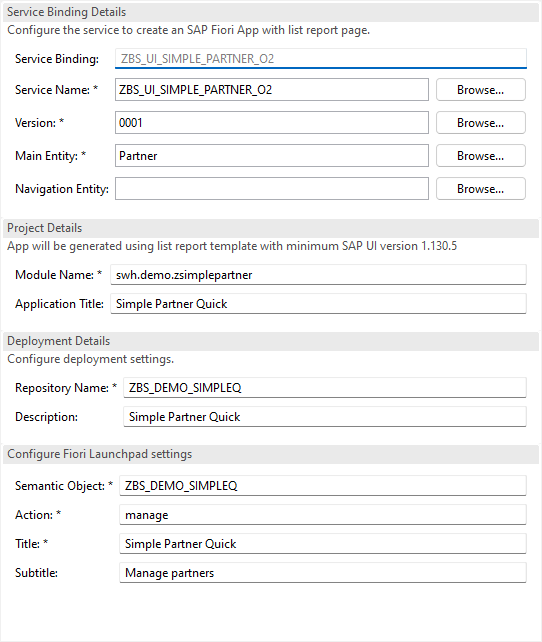
Task: Click Browse button next to Version field
Action: (481, 123)
